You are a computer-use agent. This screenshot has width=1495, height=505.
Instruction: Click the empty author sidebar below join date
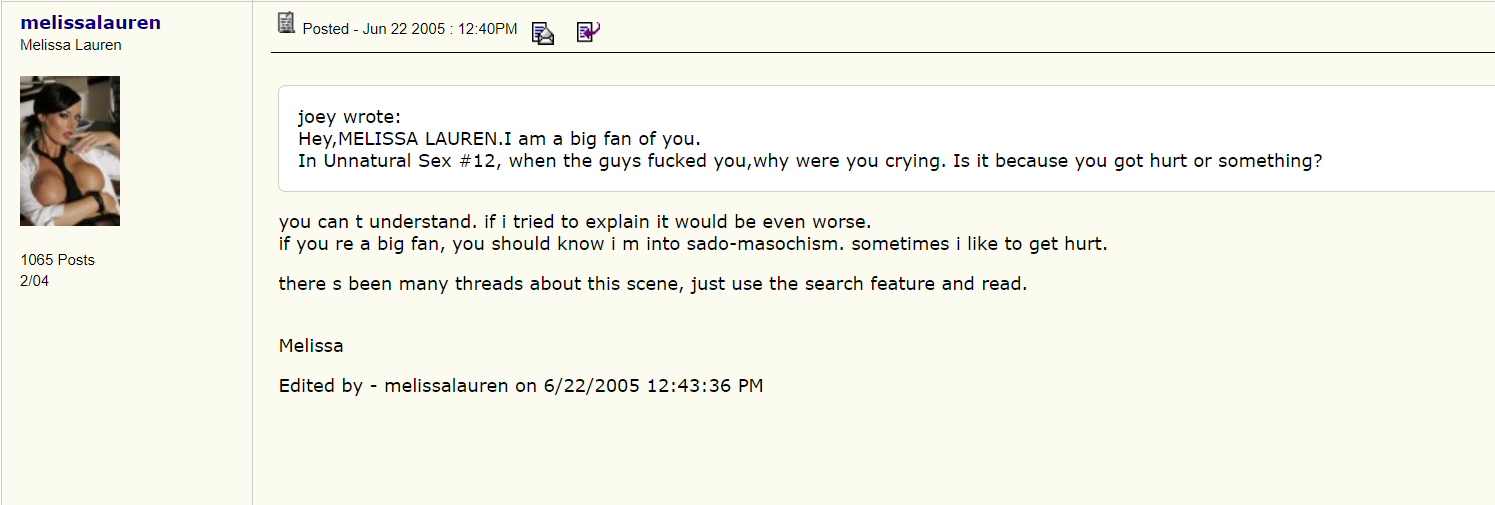click(125, 400)
